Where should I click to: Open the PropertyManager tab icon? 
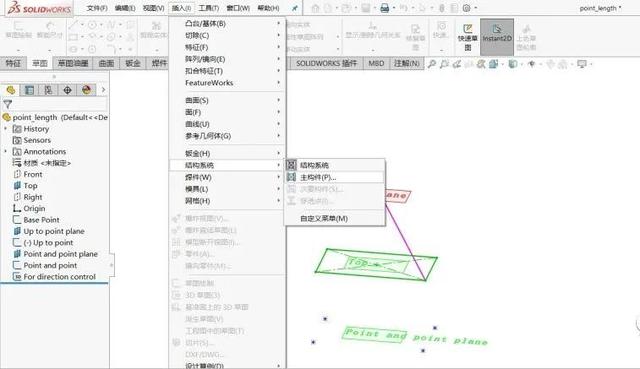coord(29,90)
